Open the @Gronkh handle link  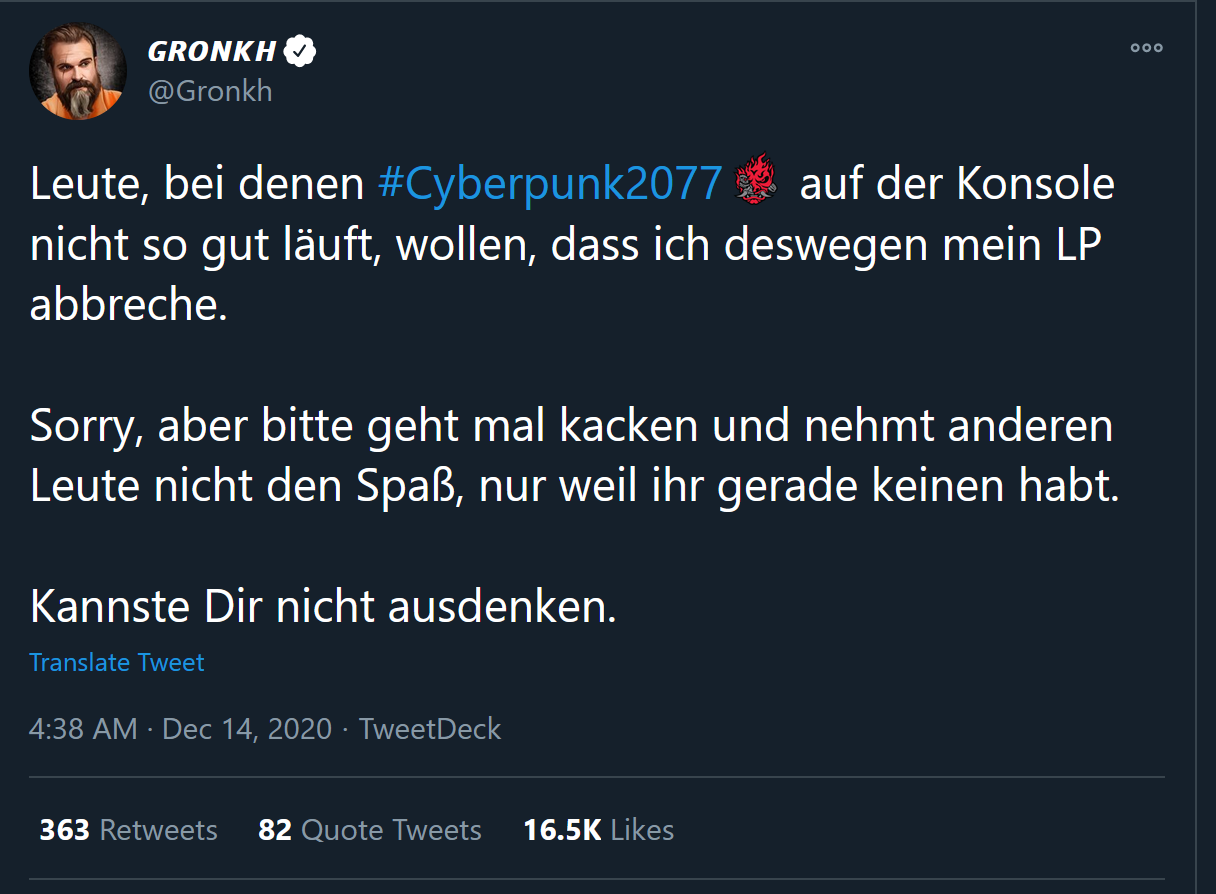[x=210, y=91]
